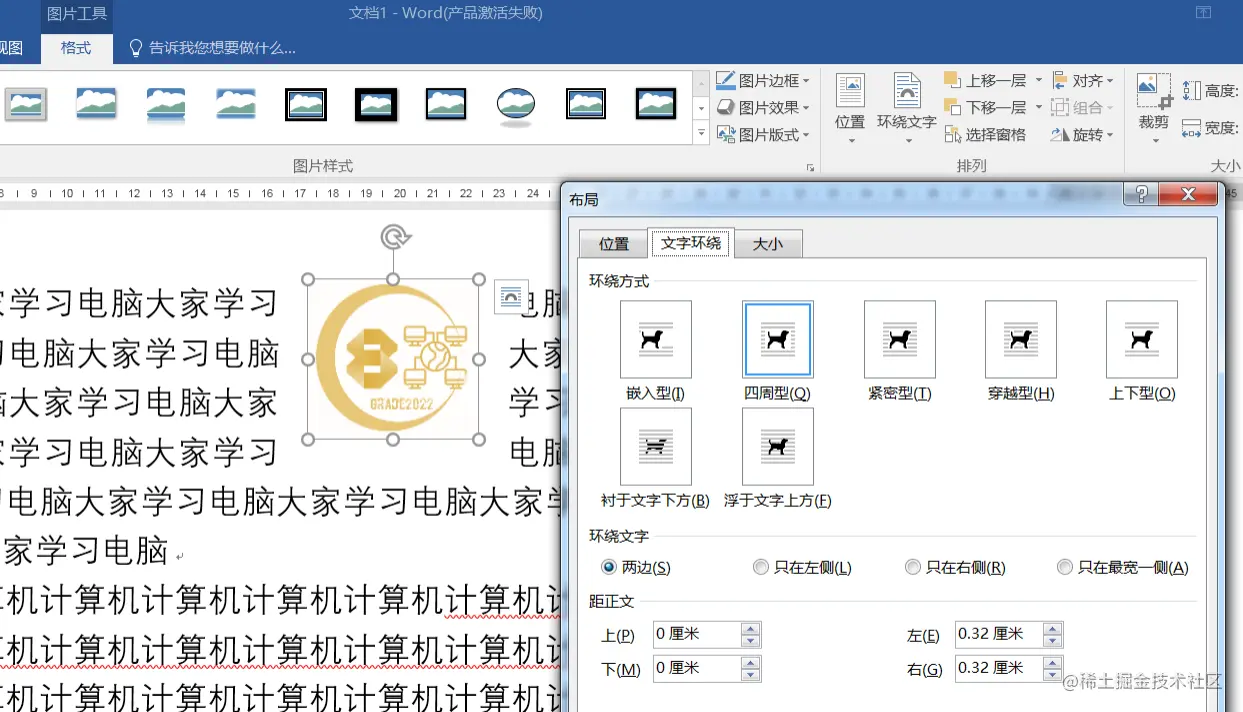Select 浮于文字上方 wrapping style icon
Image resolution: width=1243 pixels, height=712 pixels.
click(778, 447)
